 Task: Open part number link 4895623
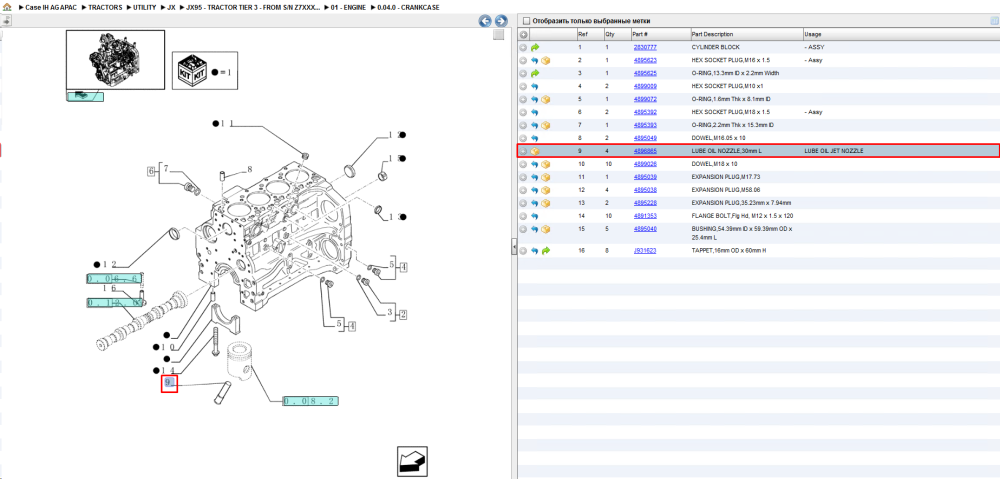click(x=645, y=61)
